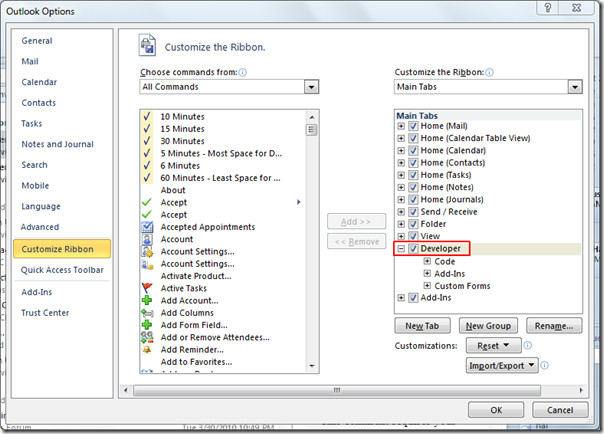Click the Add Form Field plus icon
This screenshot has width=604, height=434.
coord(147,325)
